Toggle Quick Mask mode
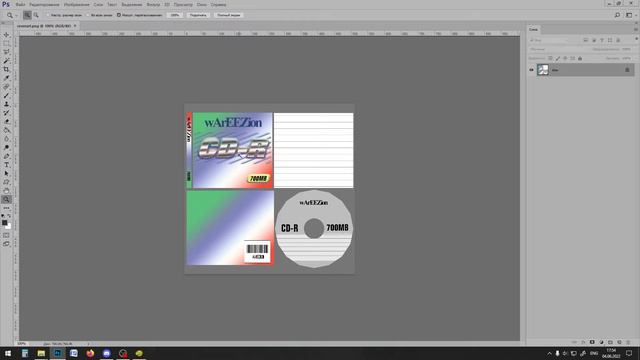This screenshot has width=640, height=360. point(6,236)
